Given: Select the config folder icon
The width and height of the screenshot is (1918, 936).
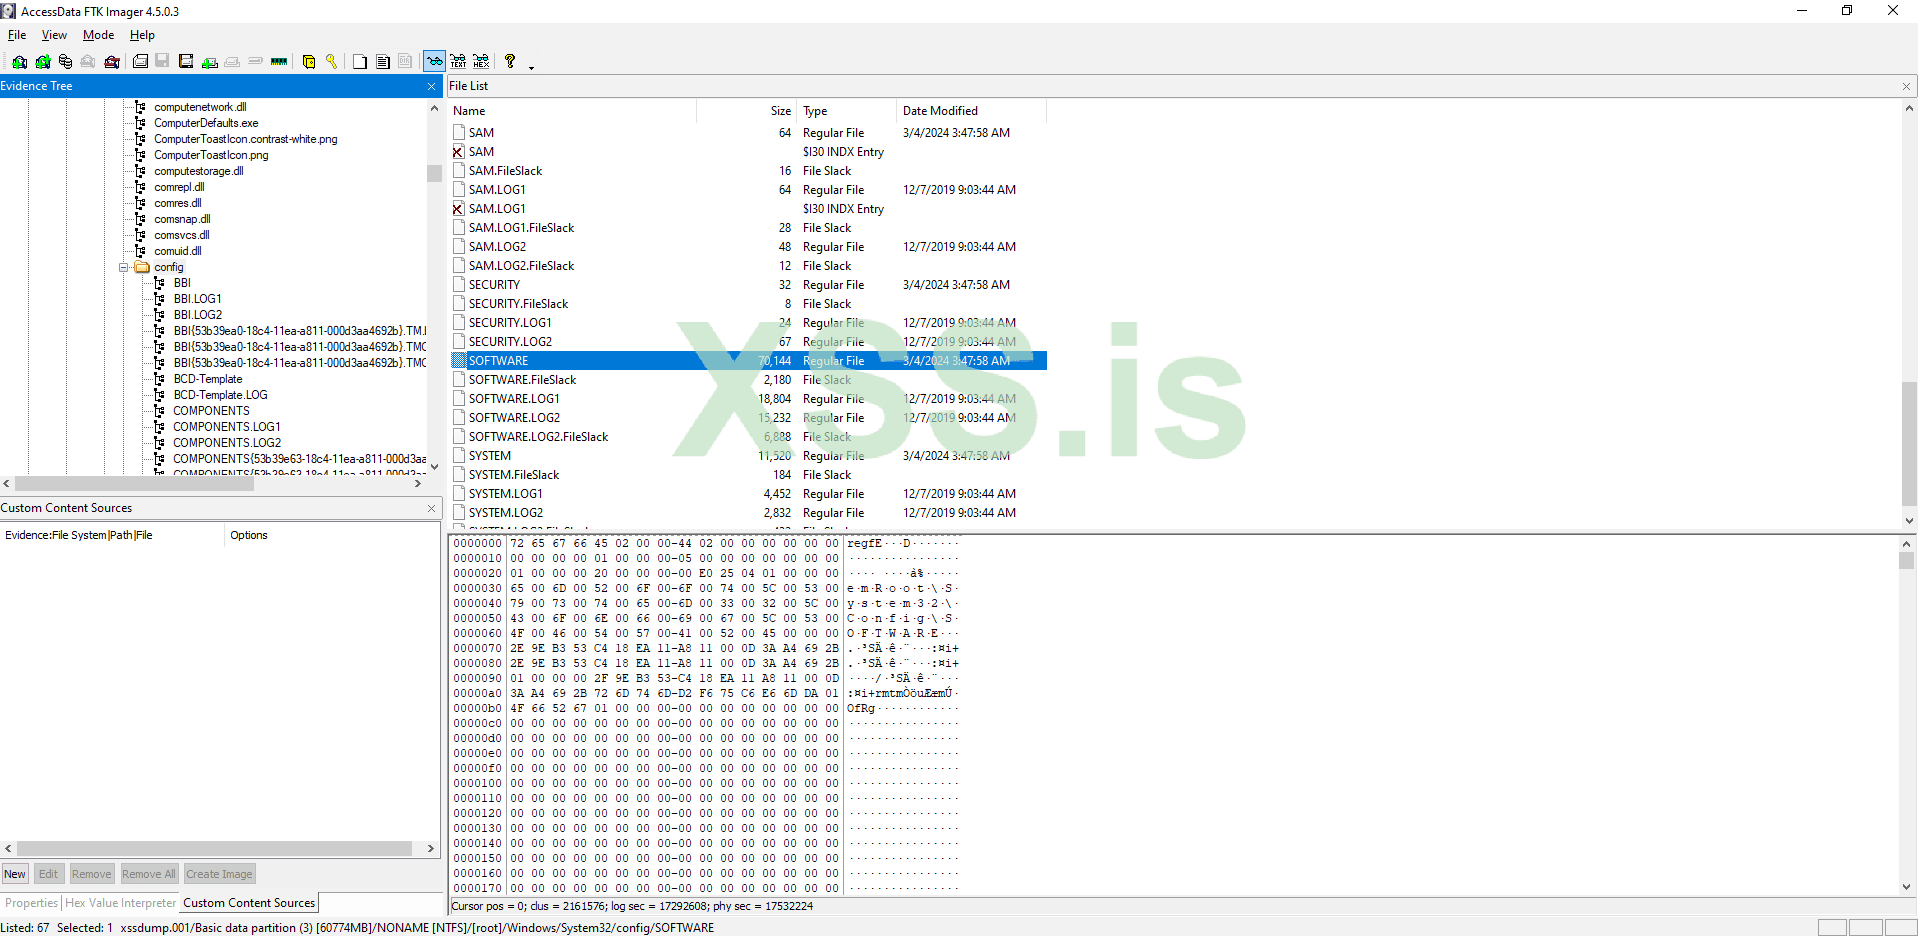Looking at the screenshot, I should click(x=142, y=267).
